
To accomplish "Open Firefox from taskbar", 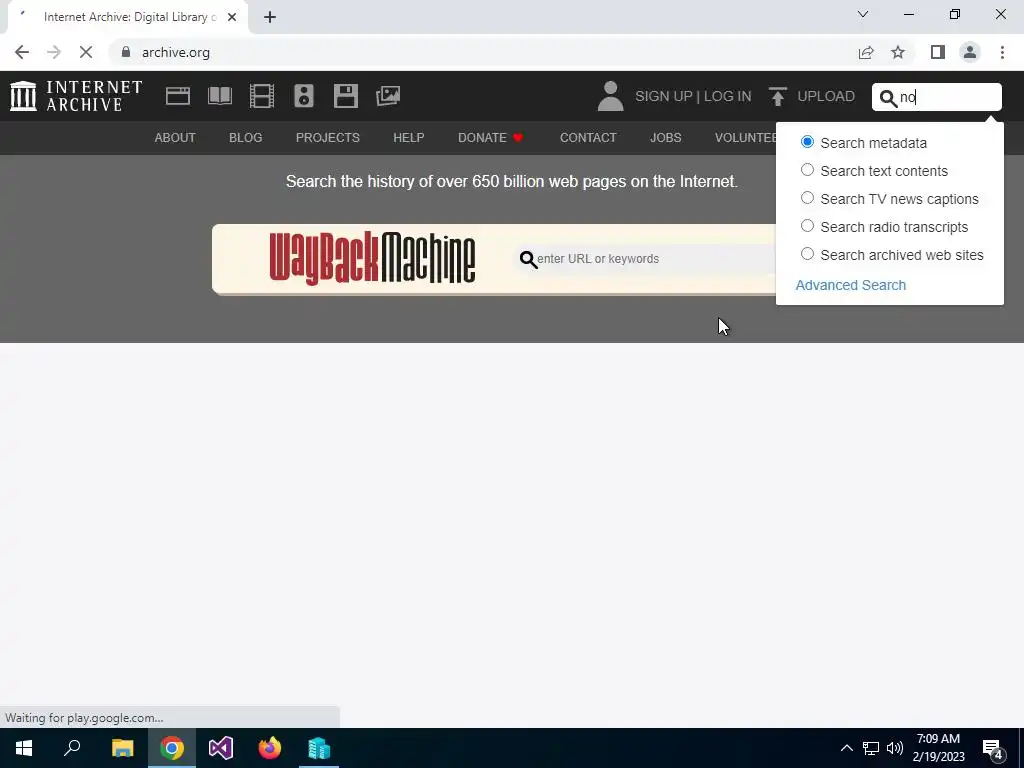I will pos(270,748).
